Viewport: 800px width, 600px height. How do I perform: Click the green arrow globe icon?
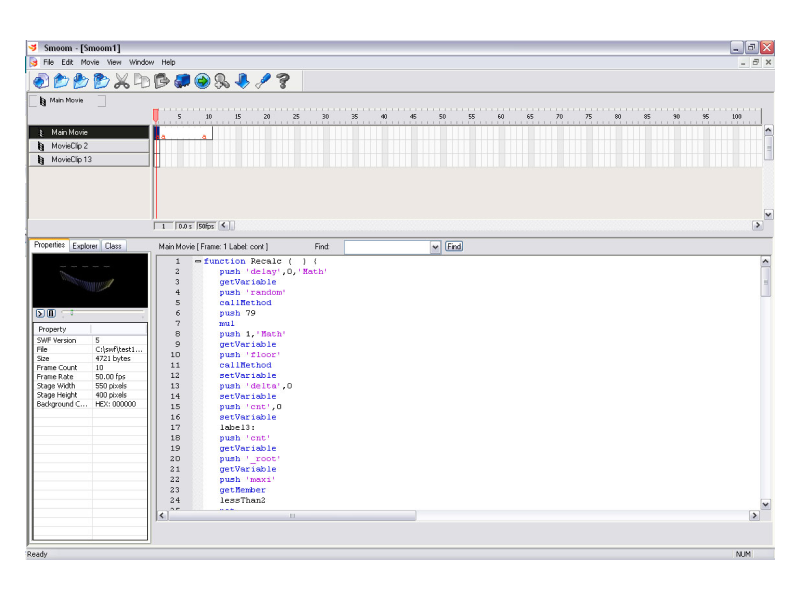(x=202, y=81)
